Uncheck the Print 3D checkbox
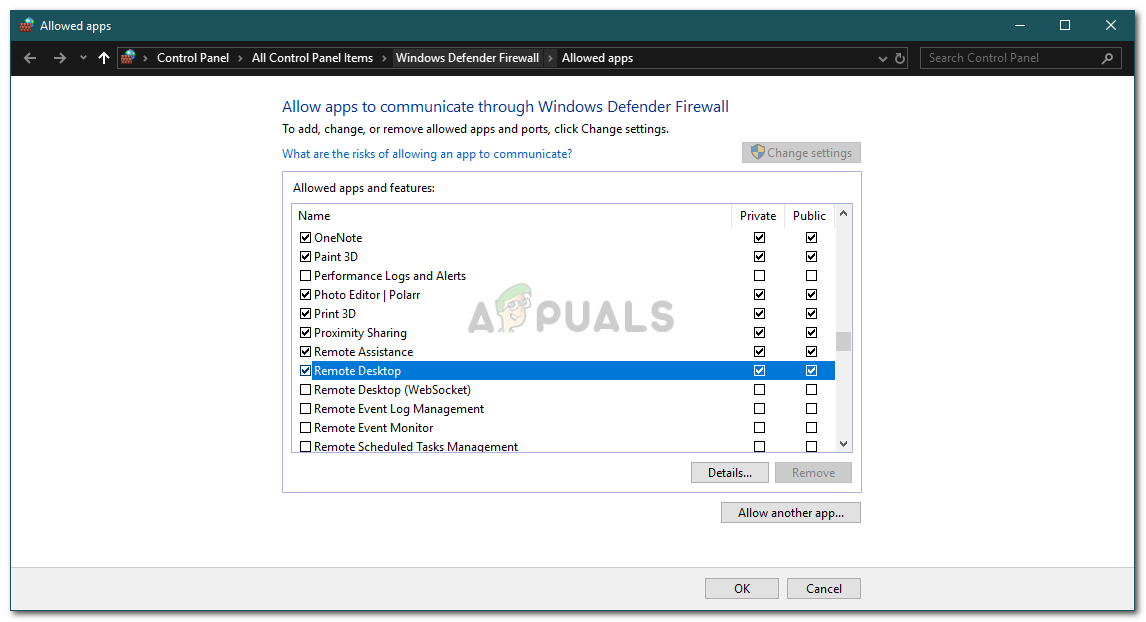This screenshot has height=622, width=1146. [306, 314]
